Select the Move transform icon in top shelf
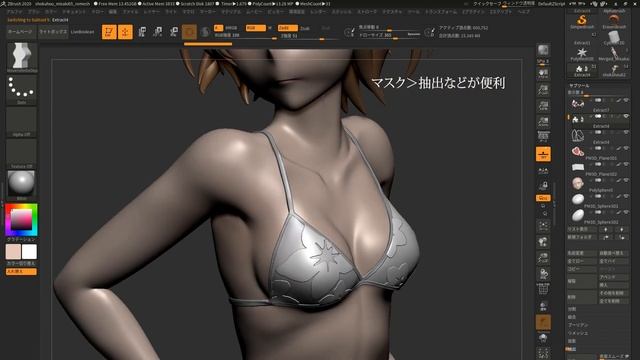This screenshot has width=640, height=360. tap(142, 32)
